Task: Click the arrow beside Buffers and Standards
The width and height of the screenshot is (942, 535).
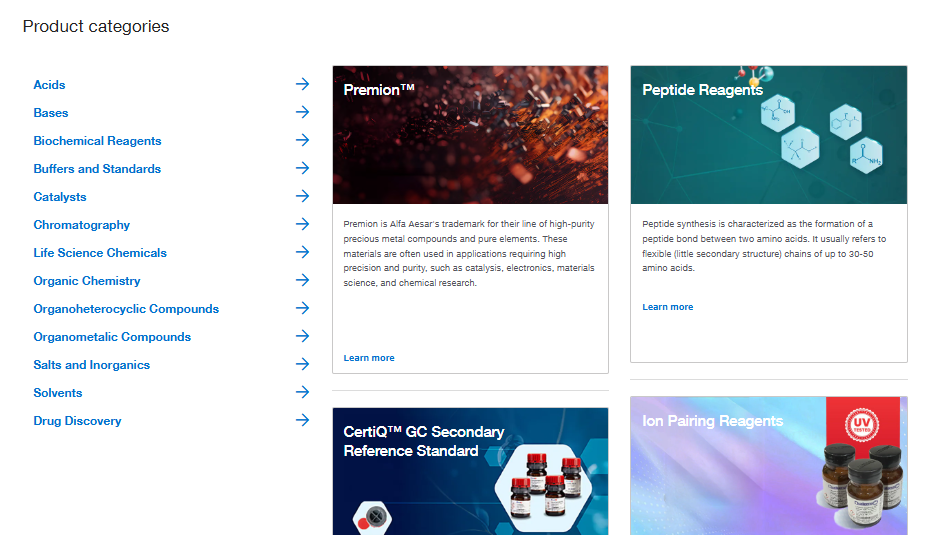Action: point(302,168)
